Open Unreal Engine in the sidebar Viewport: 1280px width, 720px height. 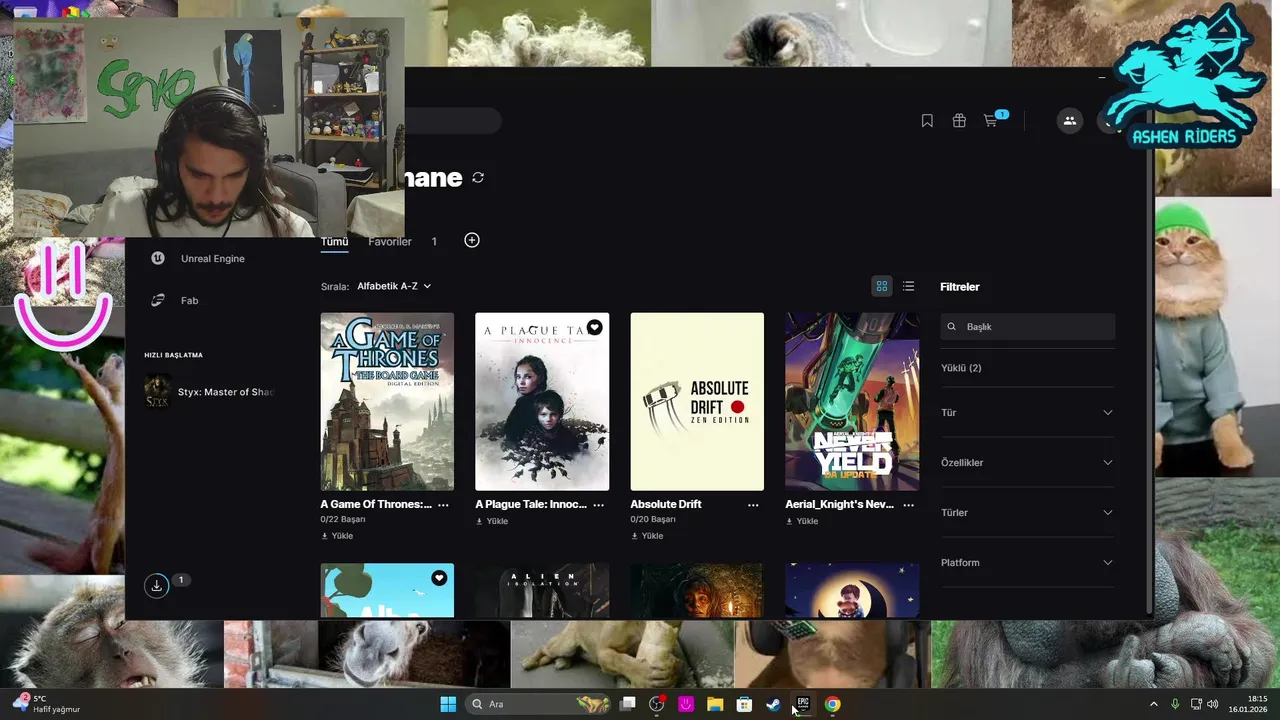click(x=198, y=258)
